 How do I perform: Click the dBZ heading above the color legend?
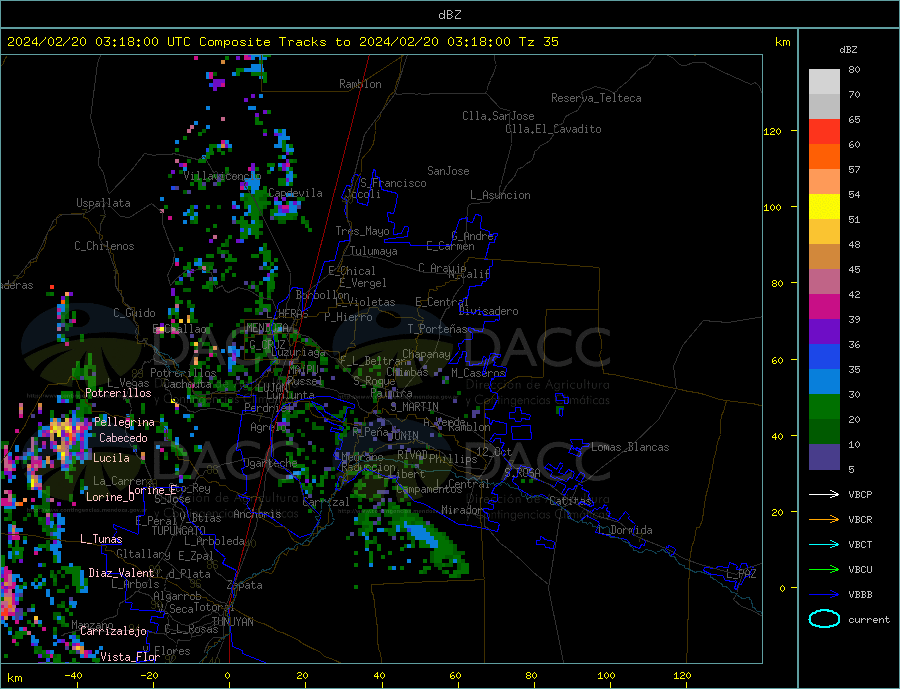tap(848, 50)
